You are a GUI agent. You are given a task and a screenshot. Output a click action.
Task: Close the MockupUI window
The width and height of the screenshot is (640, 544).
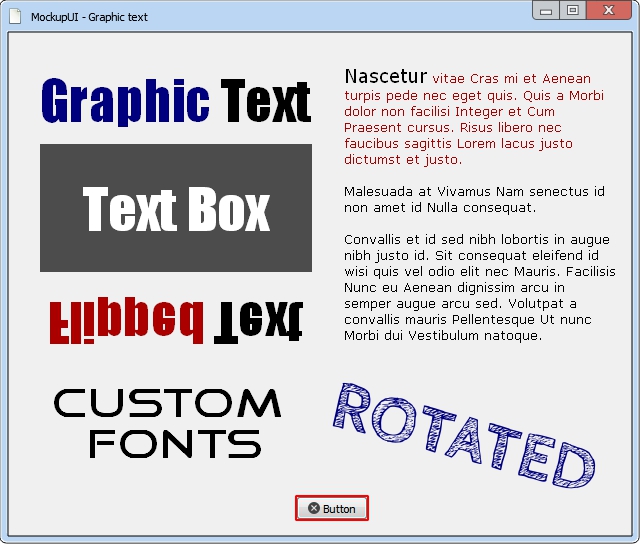pos(609,11)
